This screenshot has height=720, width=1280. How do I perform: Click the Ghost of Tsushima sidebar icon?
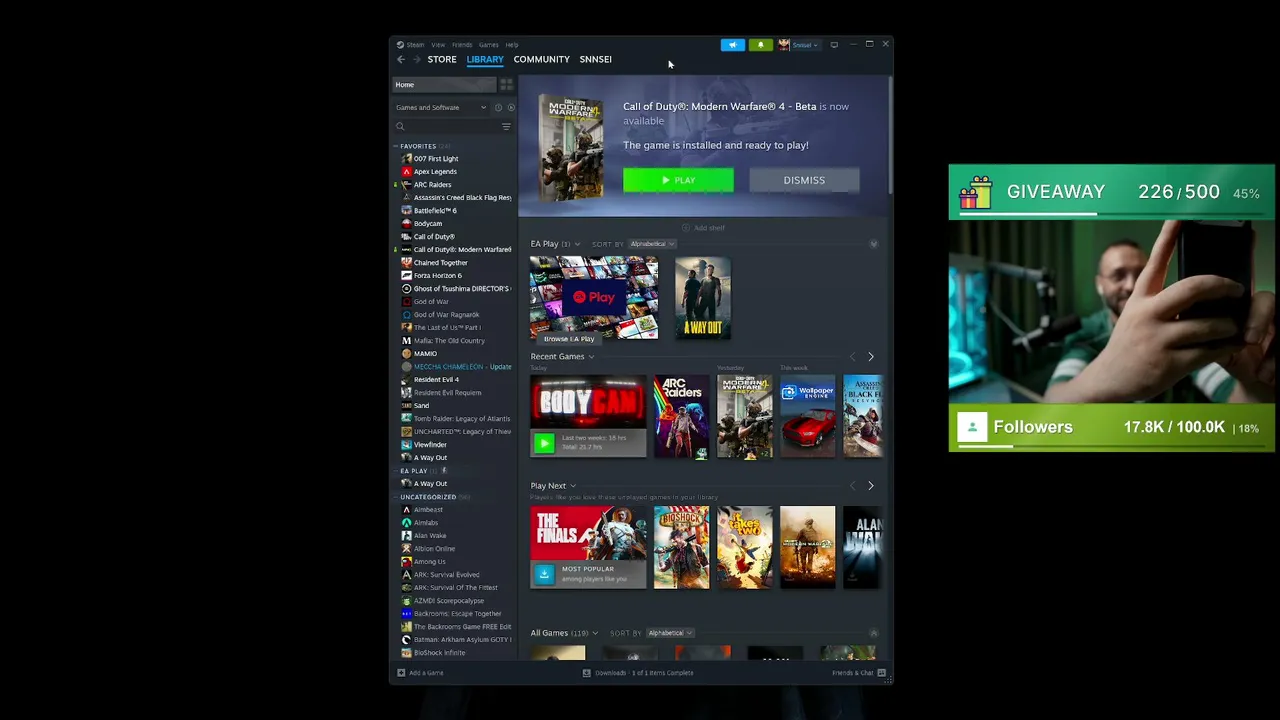[406, 289]
